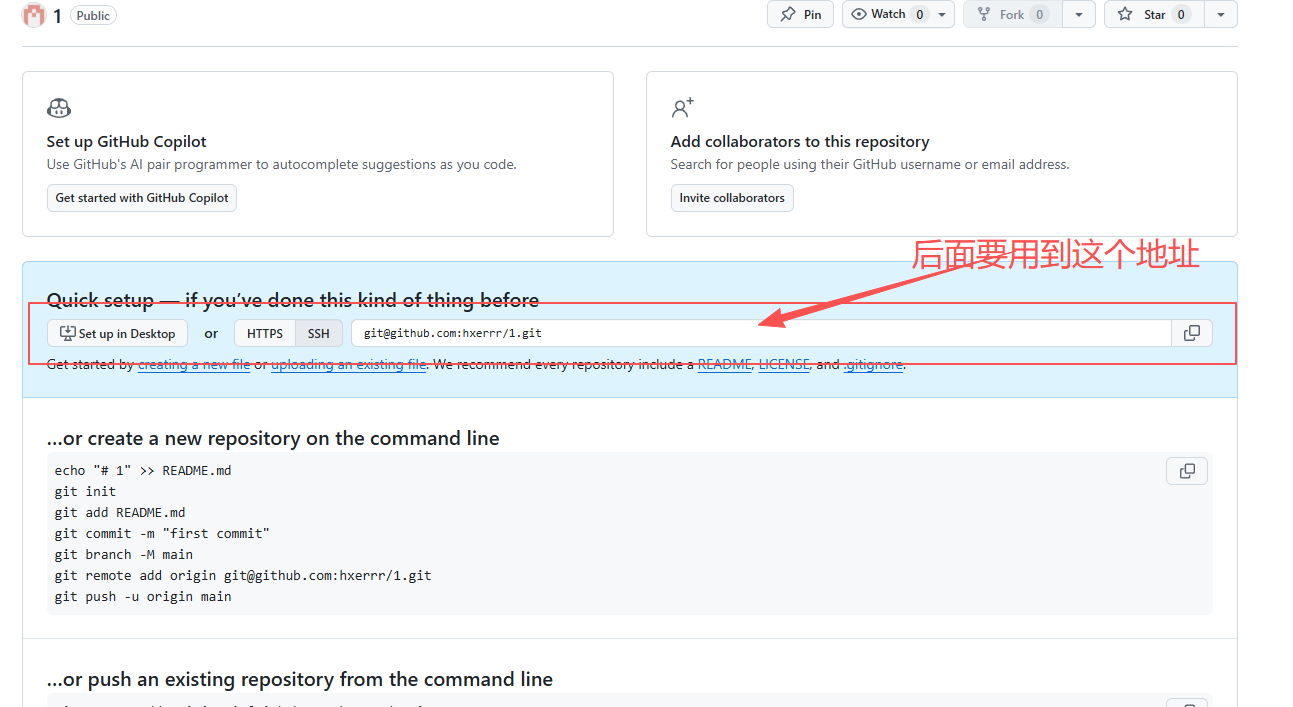Image resolution: width=1293 pixels, height=707 pixels.
Task: Click the echo "# 1" >> README.md line
Action: (143, 470)
